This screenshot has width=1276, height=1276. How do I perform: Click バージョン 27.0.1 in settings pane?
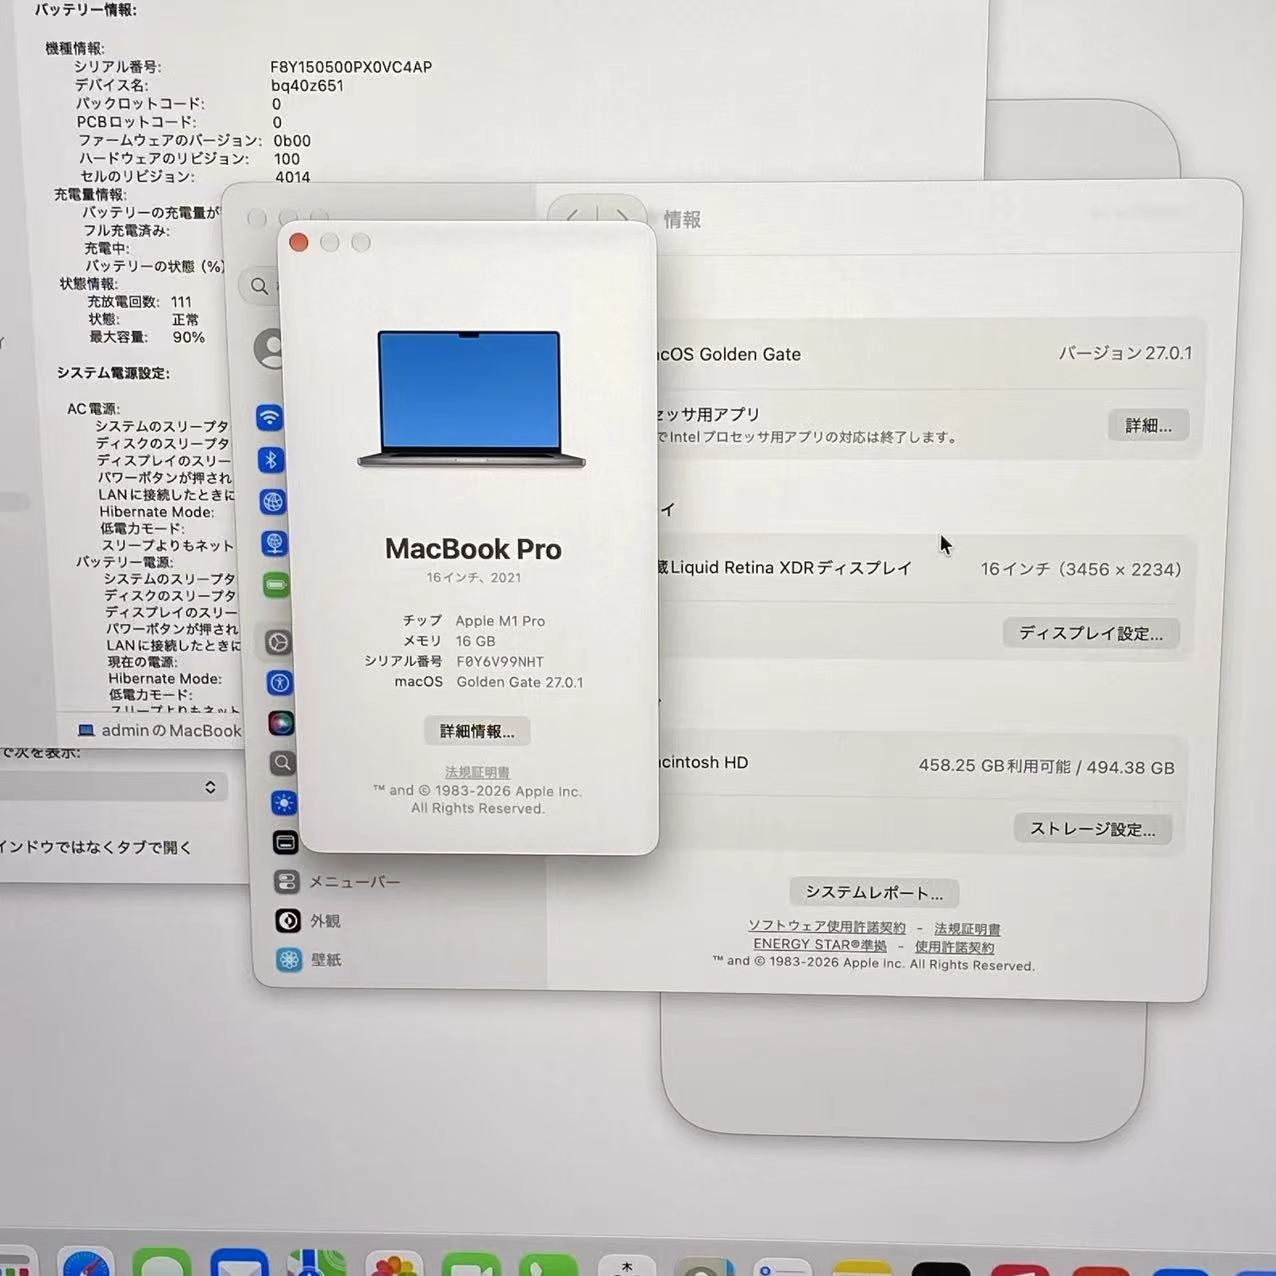click(x=1125, y=353)
